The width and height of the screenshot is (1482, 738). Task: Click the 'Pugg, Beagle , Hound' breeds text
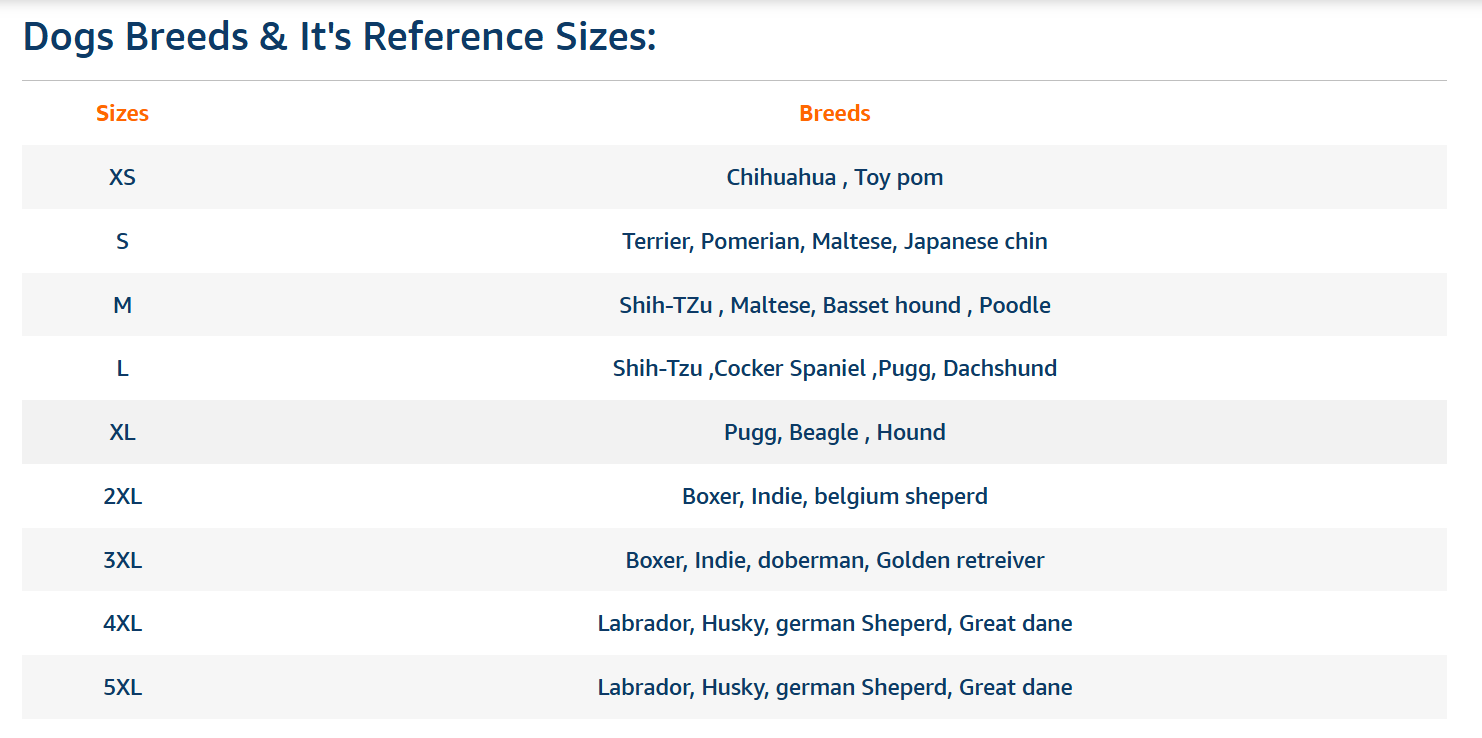[x=834, y=432]
